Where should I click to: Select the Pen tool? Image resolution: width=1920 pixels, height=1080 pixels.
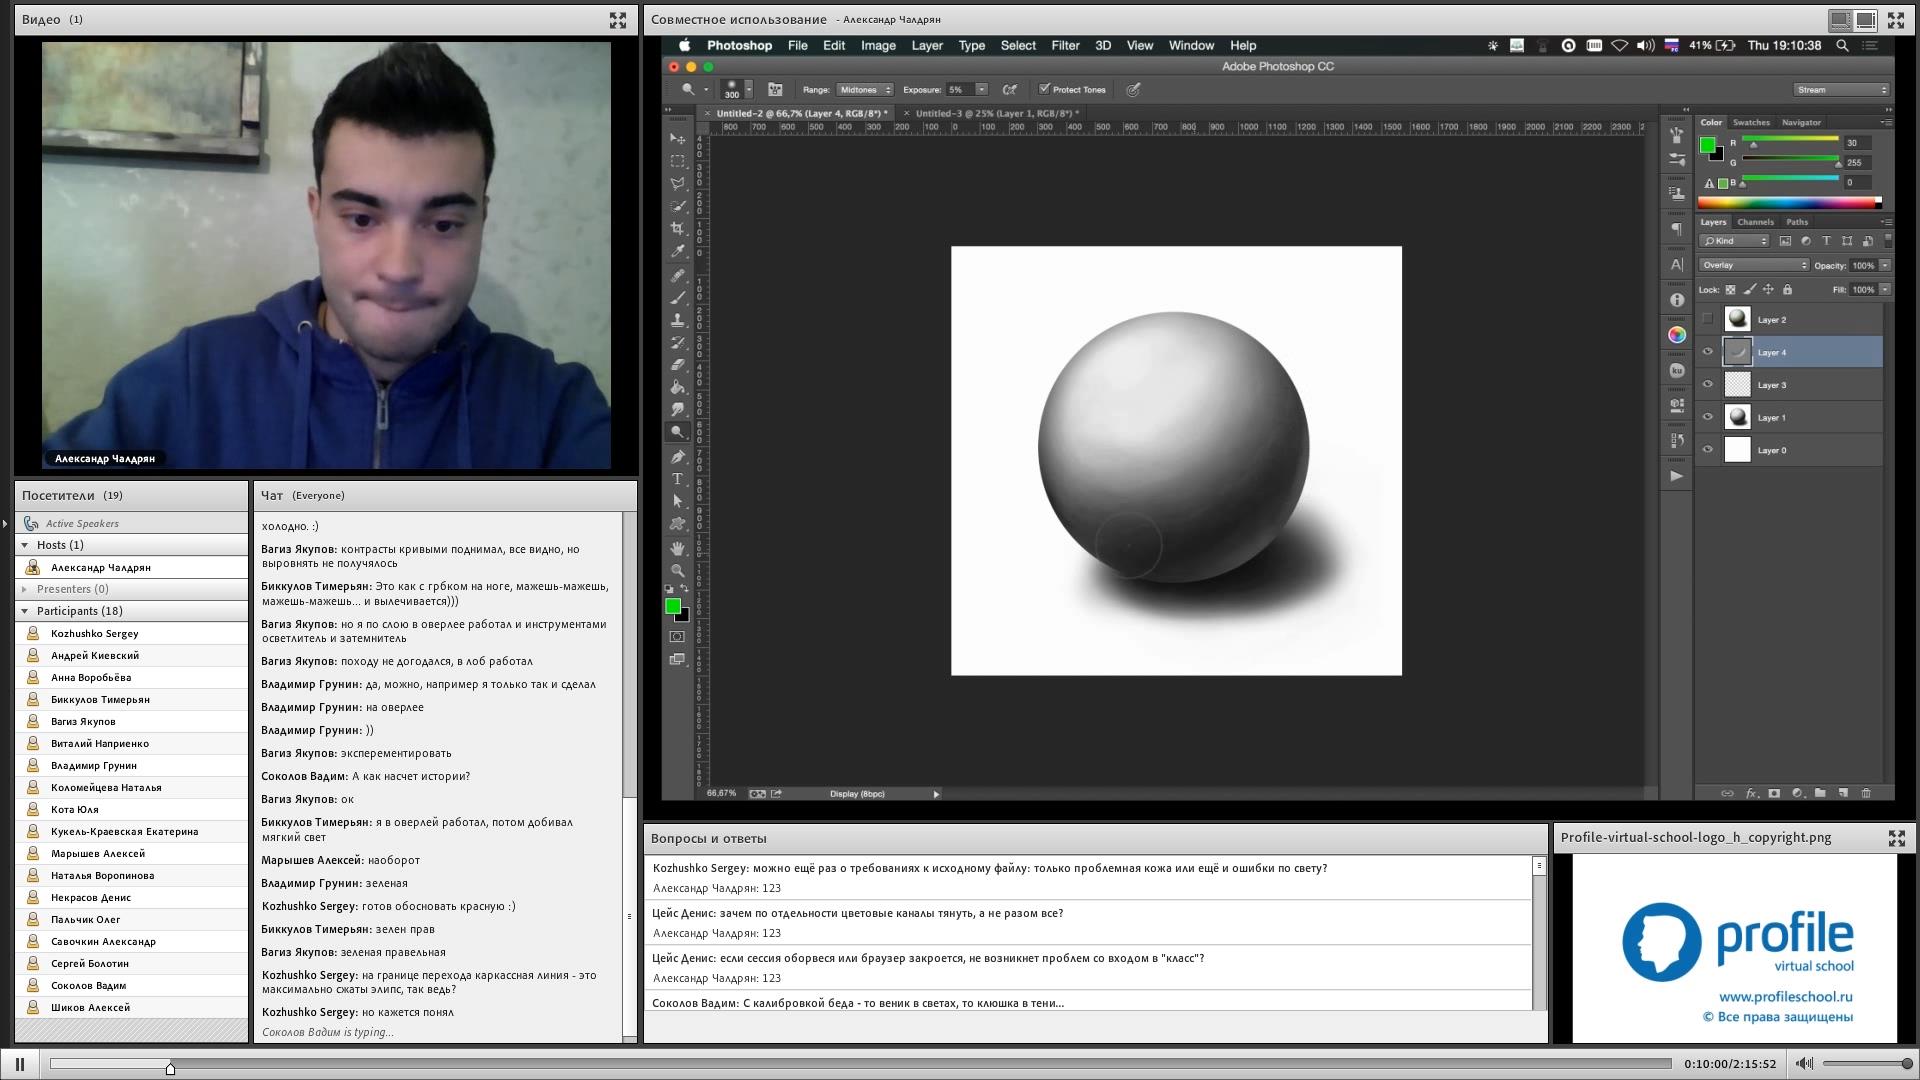677,456
